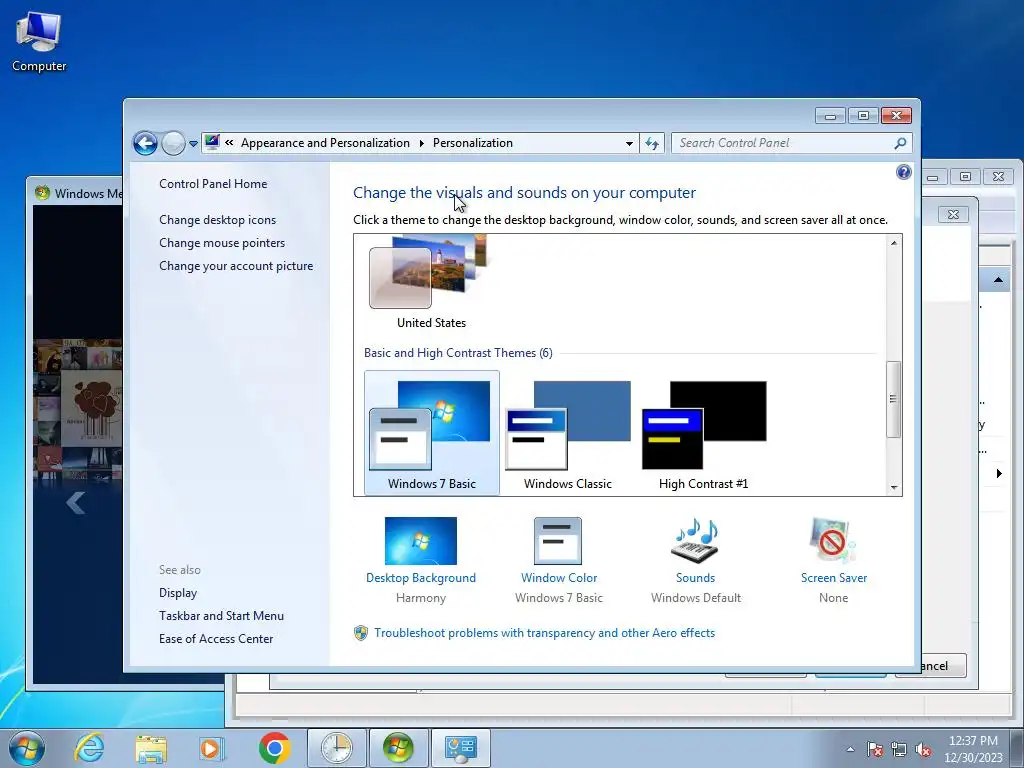1024x768 pixels.
Task: Select the Windows Classic theme
Action: (x=568, y=432)
